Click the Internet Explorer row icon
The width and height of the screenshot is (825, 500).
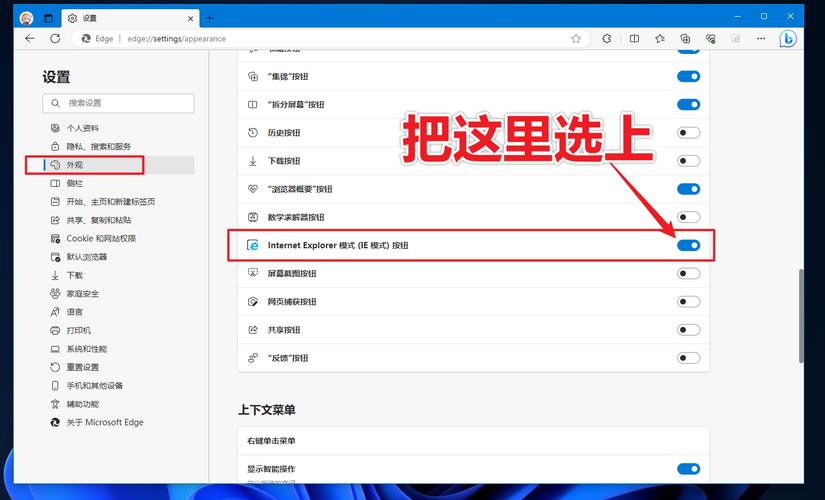pos(253,245)
